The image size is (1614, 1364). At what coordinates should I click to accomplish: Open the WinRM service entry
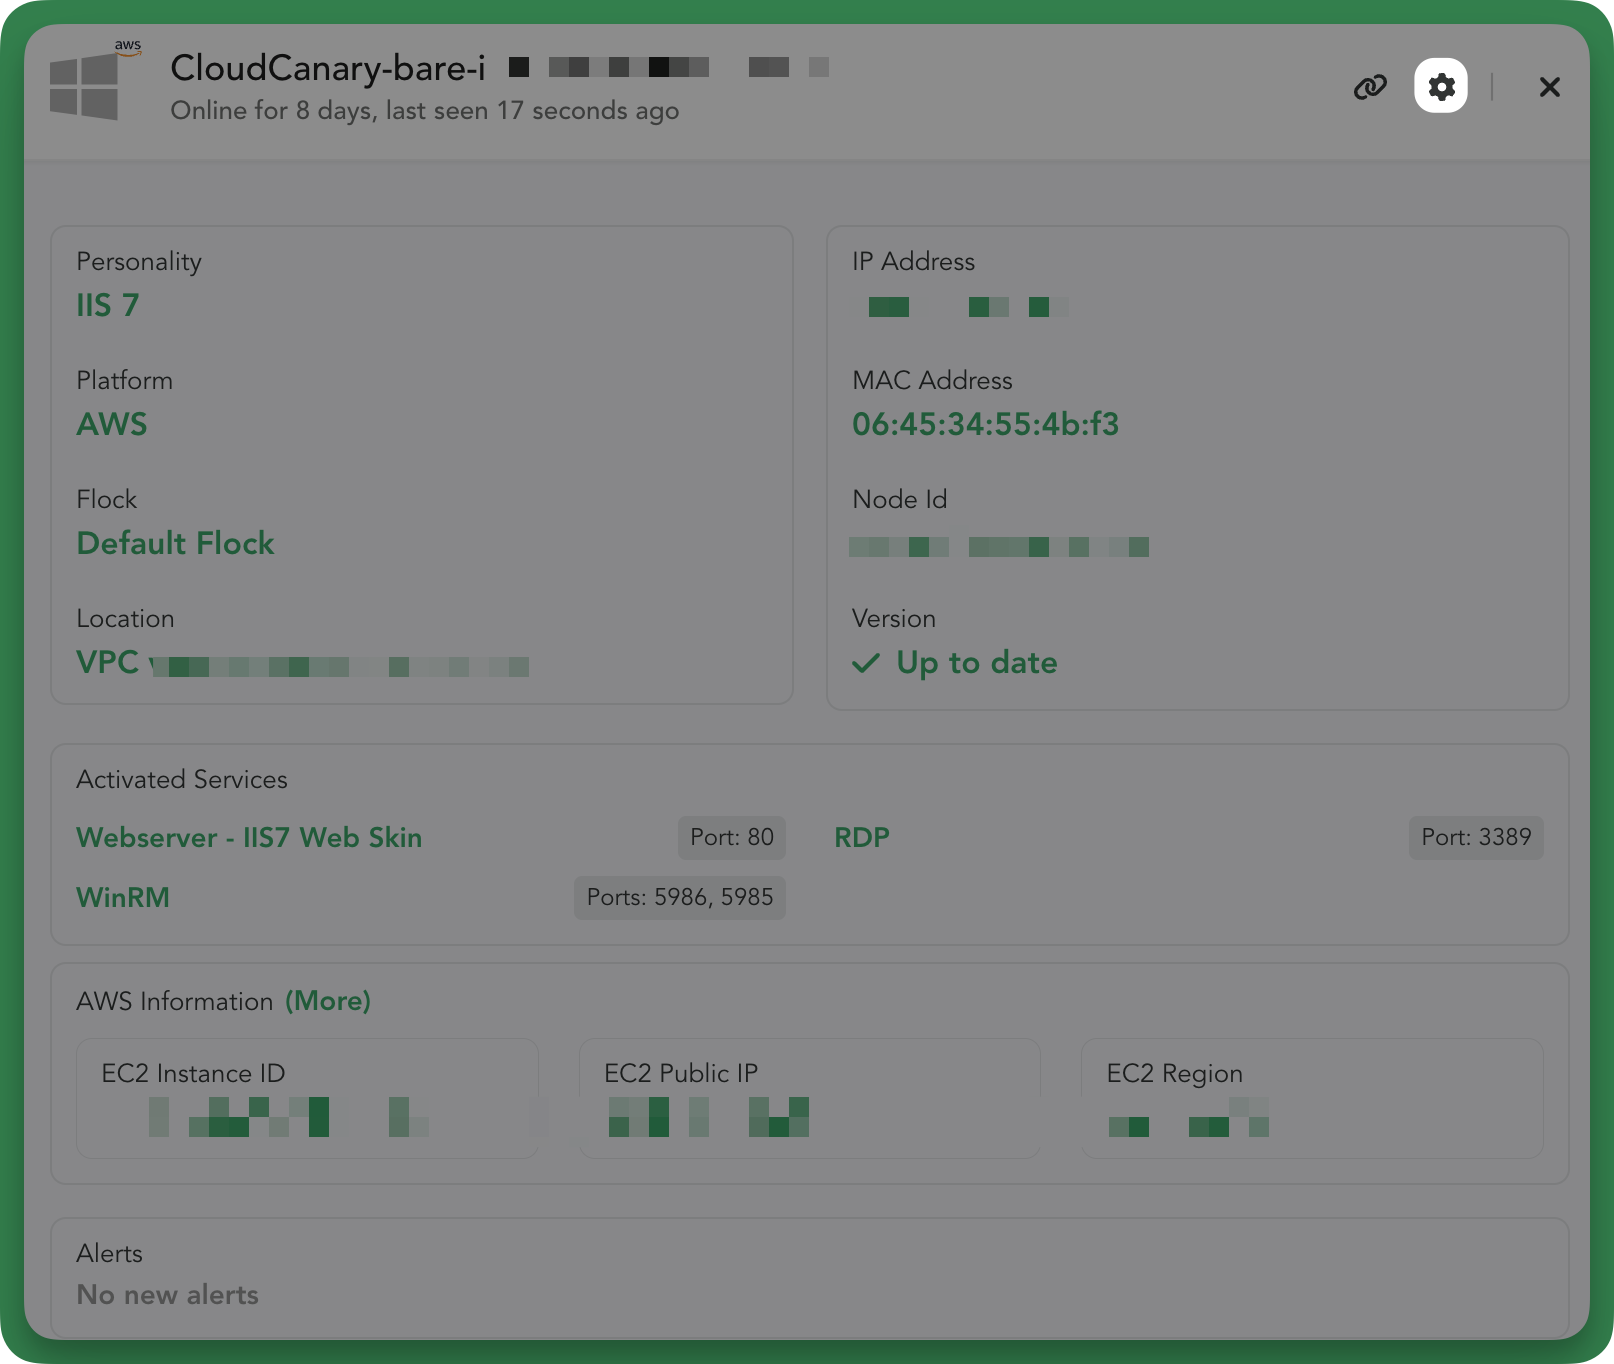[123, 898]
